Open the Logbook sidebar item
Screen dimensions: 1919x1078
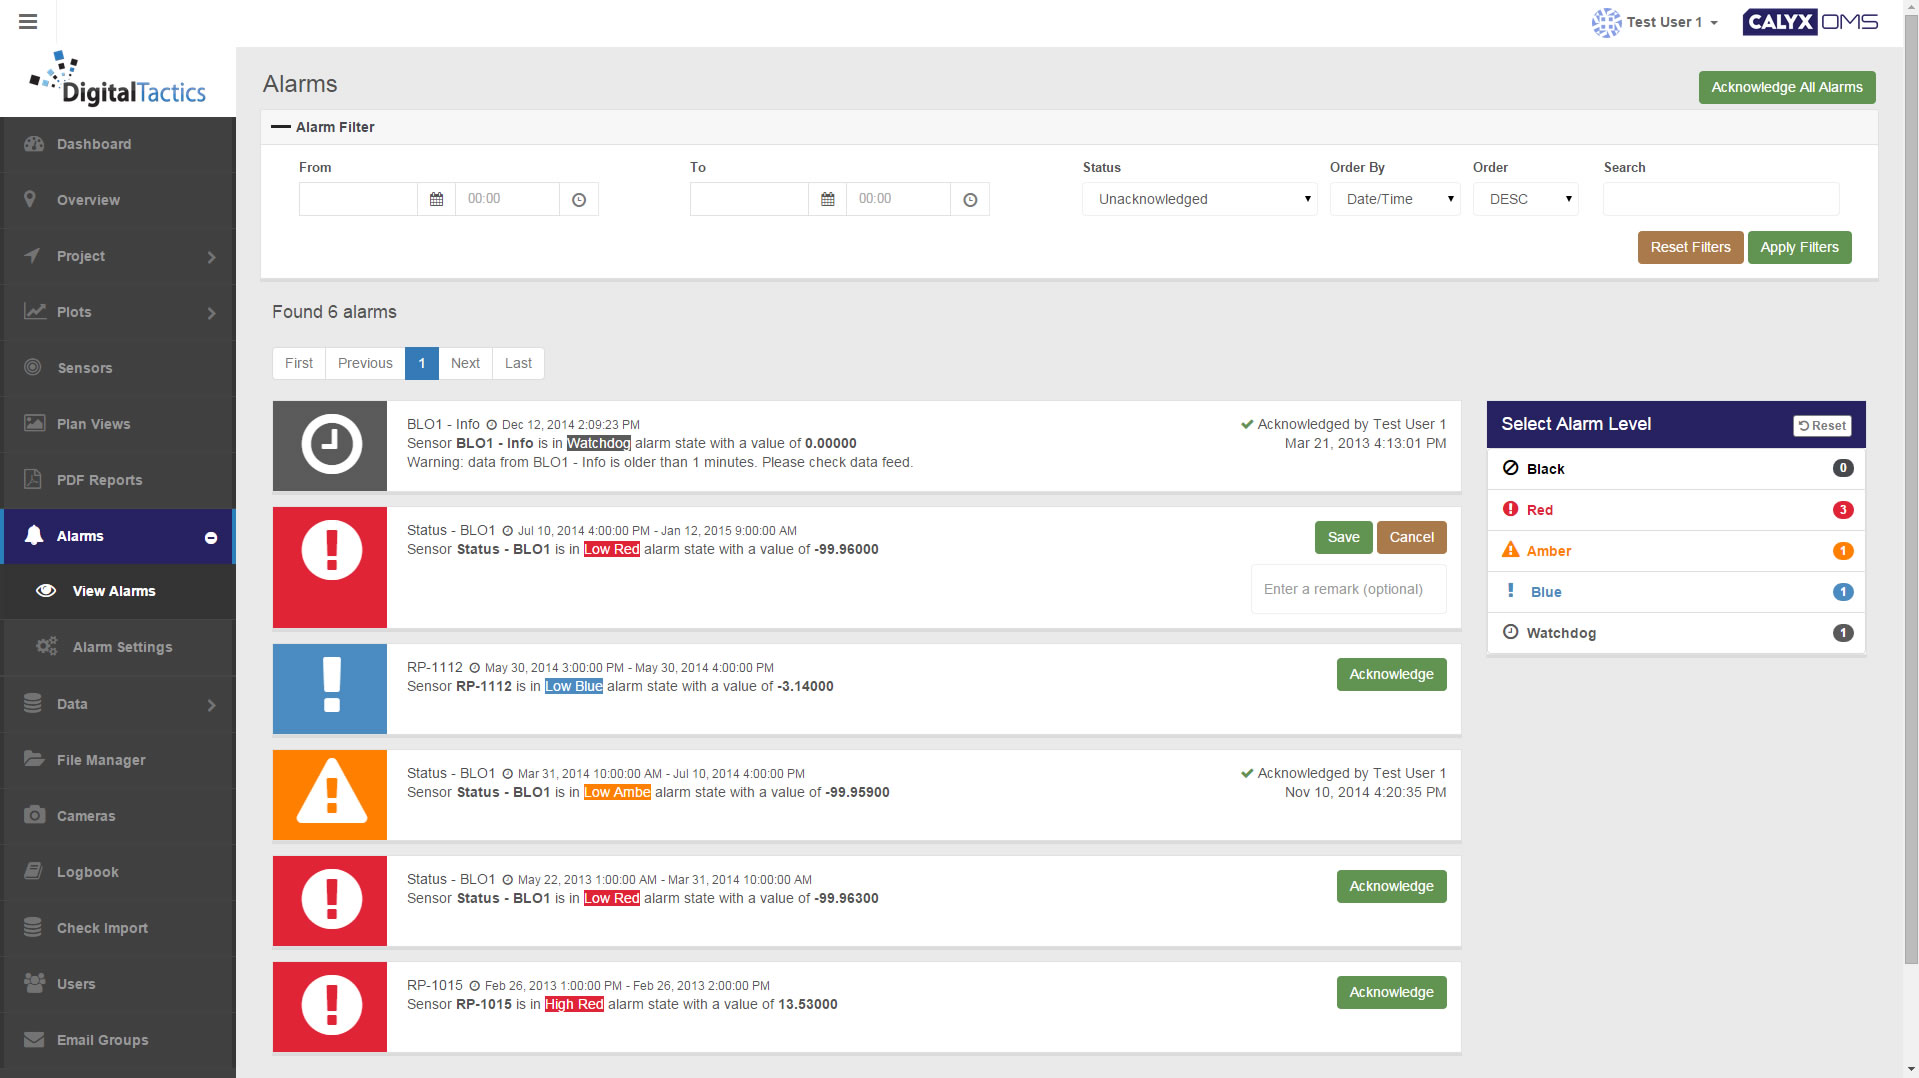click(x=87, y=872)
